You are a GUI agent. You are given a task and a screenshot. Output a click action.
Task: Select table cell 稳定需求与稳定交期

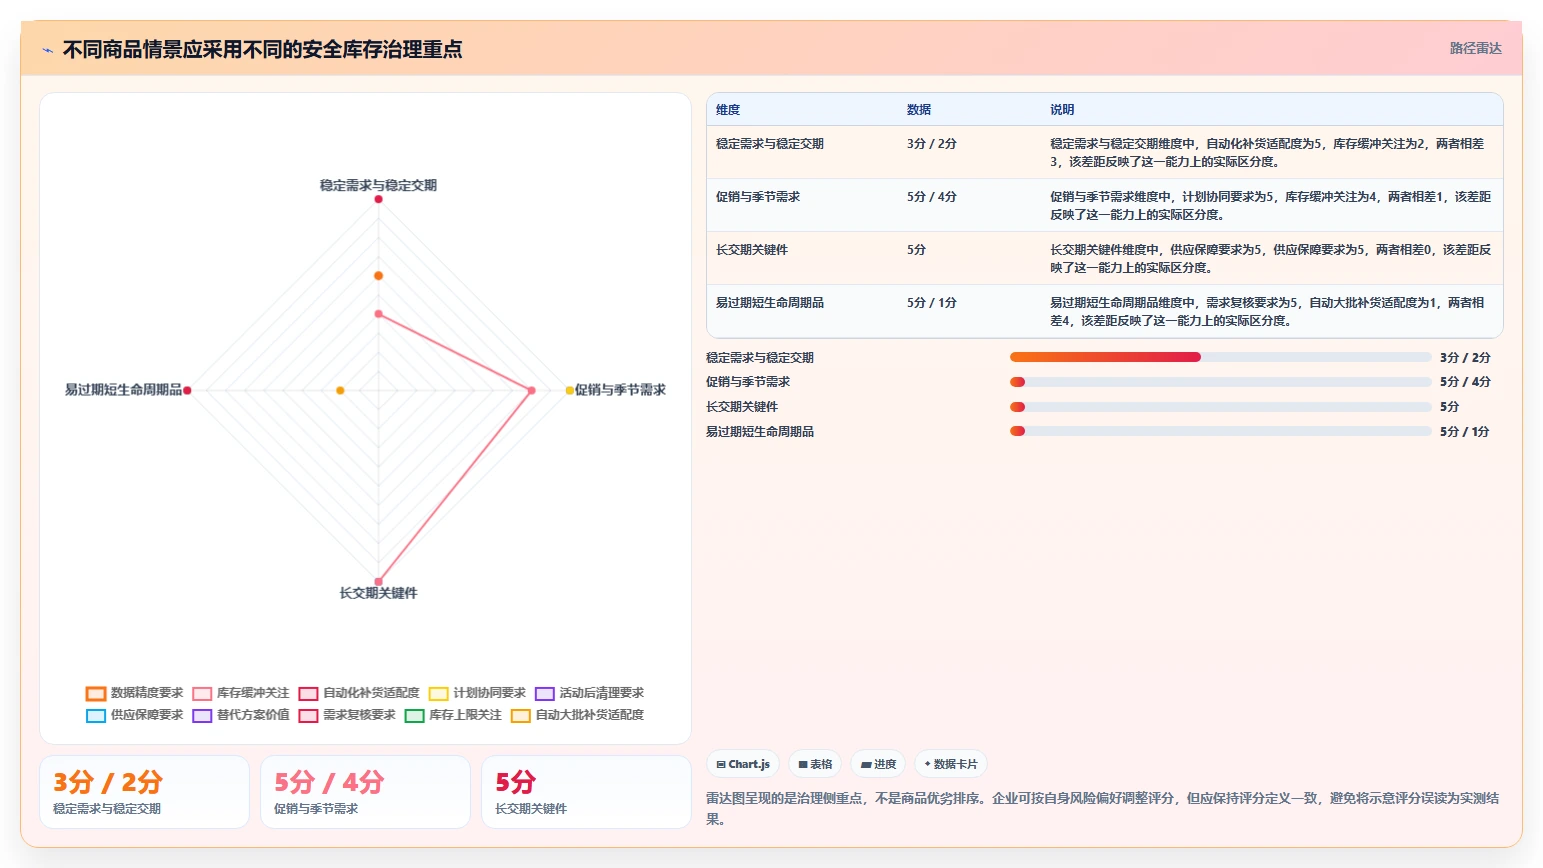point(770,144)
